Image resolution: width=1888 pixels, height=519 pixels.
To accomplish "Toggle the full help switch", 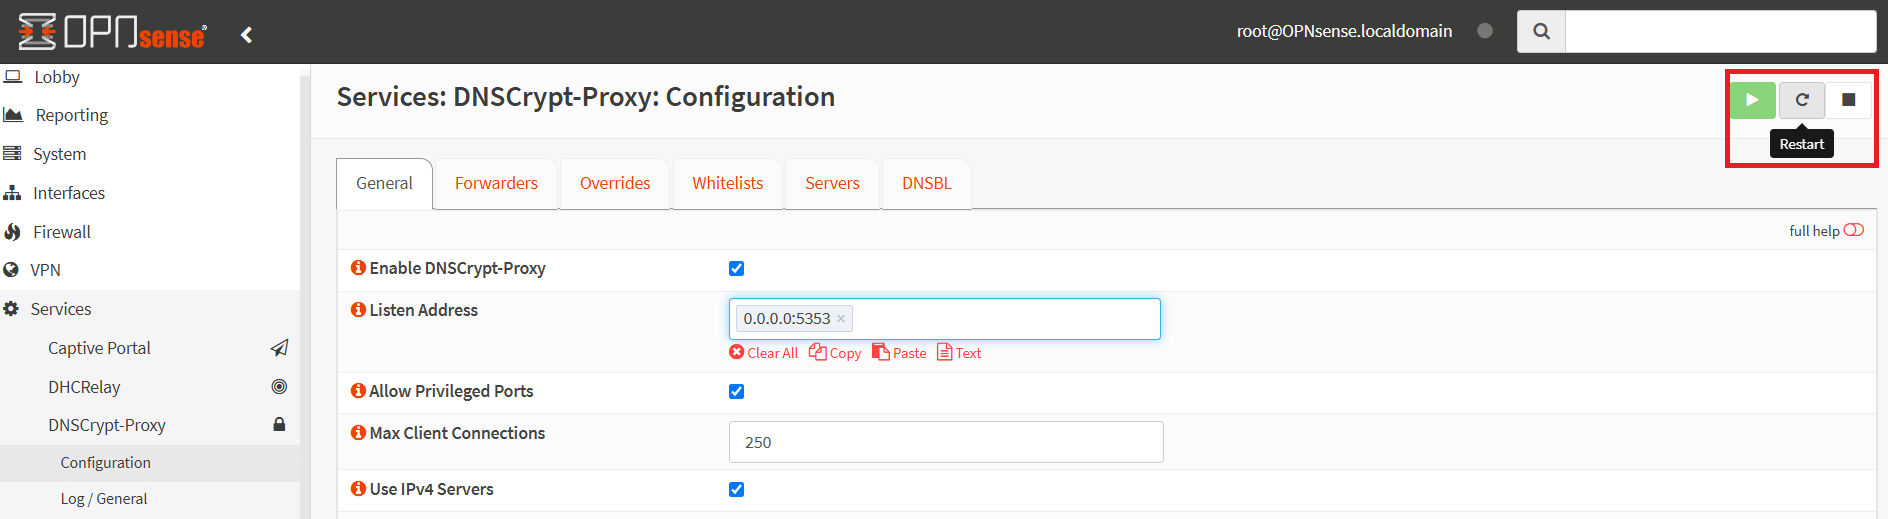I will coord(1853,230).
